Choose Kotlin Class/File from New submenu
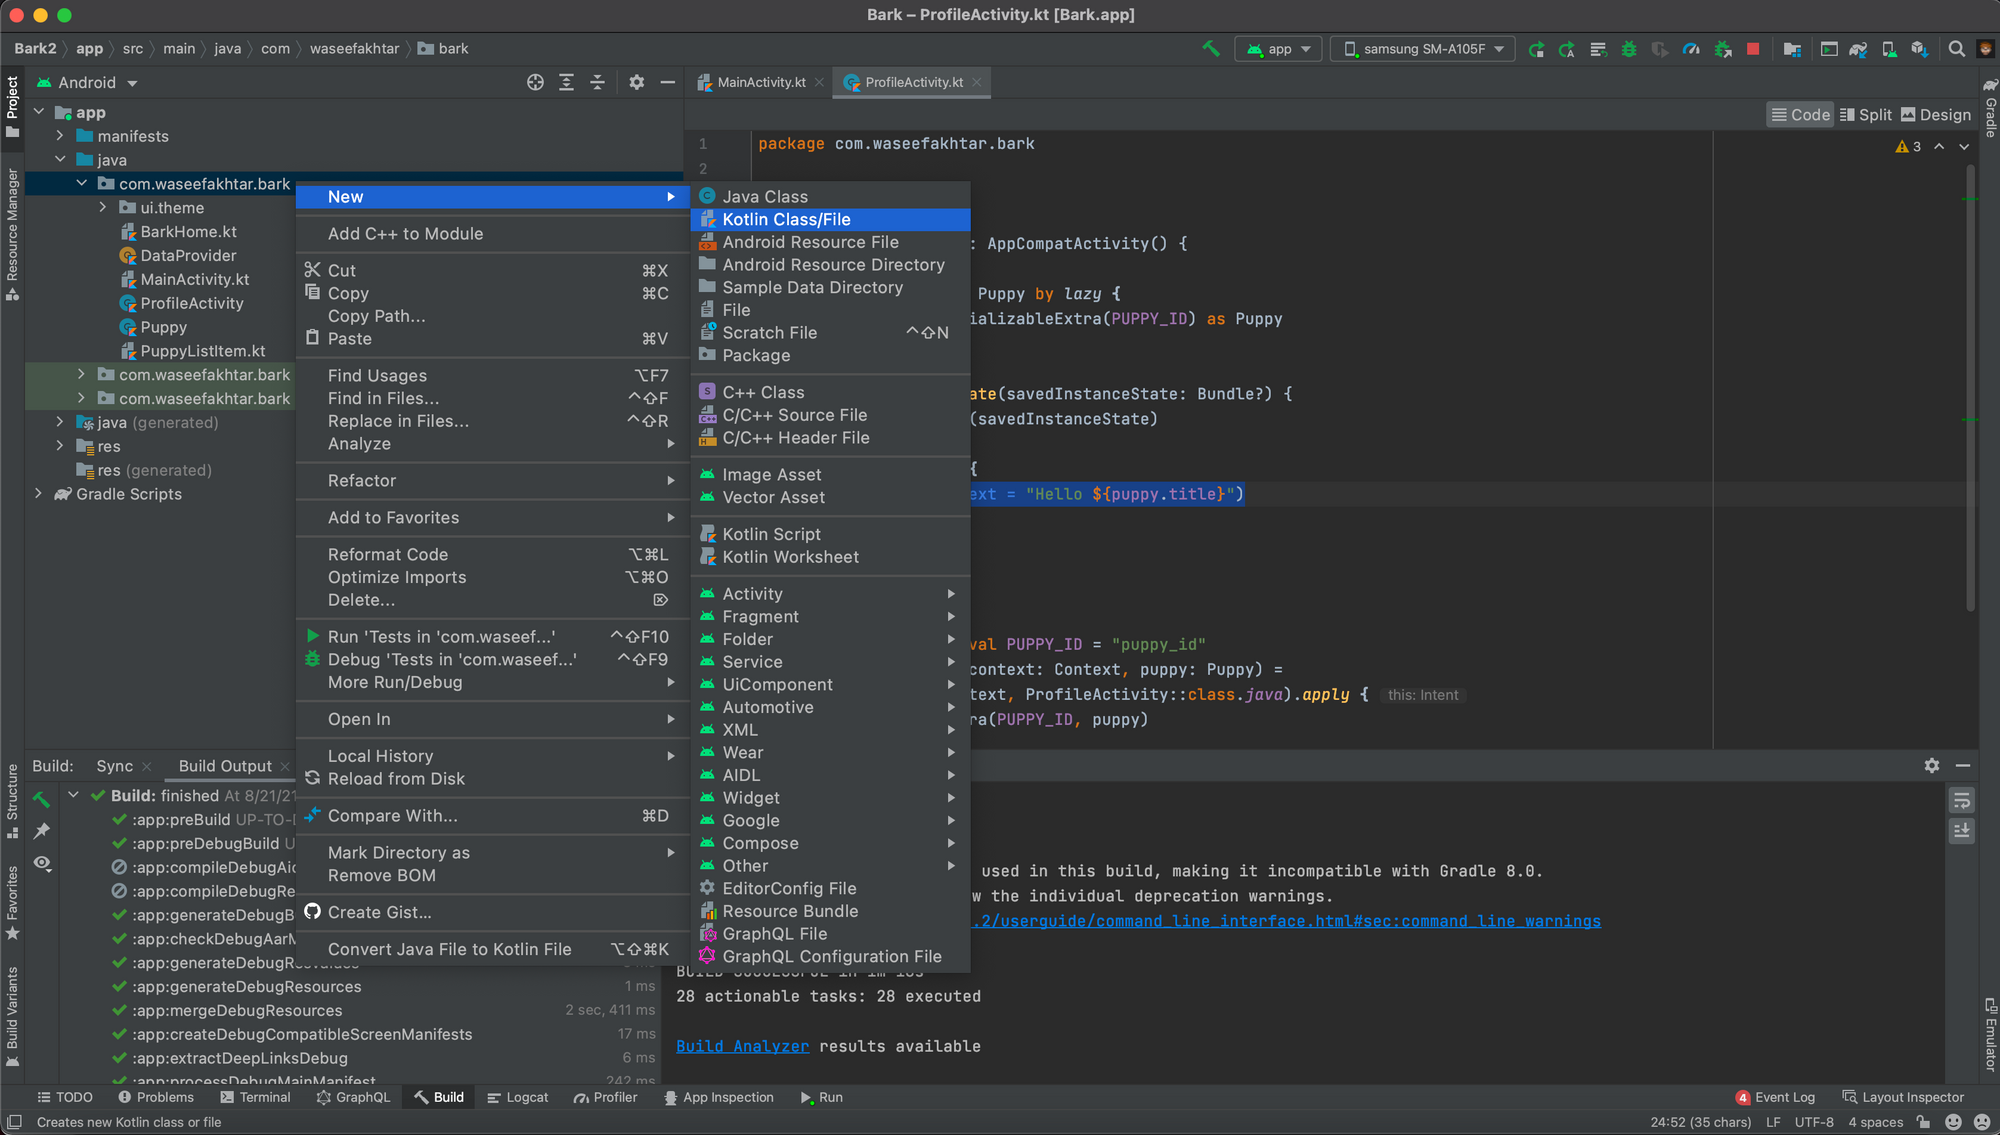The image size is (2000, 1135). pyautogui.click(x=786, y=219)
